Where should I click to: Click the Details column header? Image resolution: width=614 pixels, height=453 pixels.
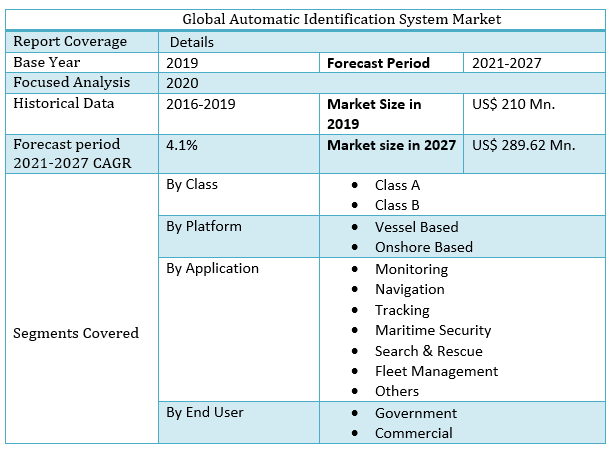click(x=192, y=42)
